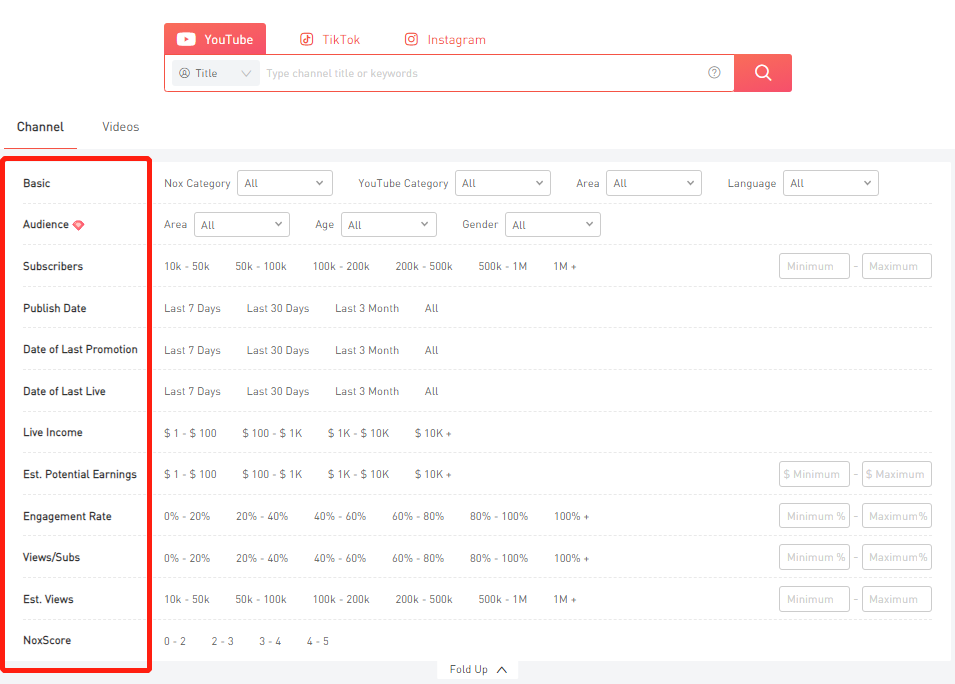
Task: Open the YouTube Category dropdown
Action: pyautogui.click(x=502, y=183)
